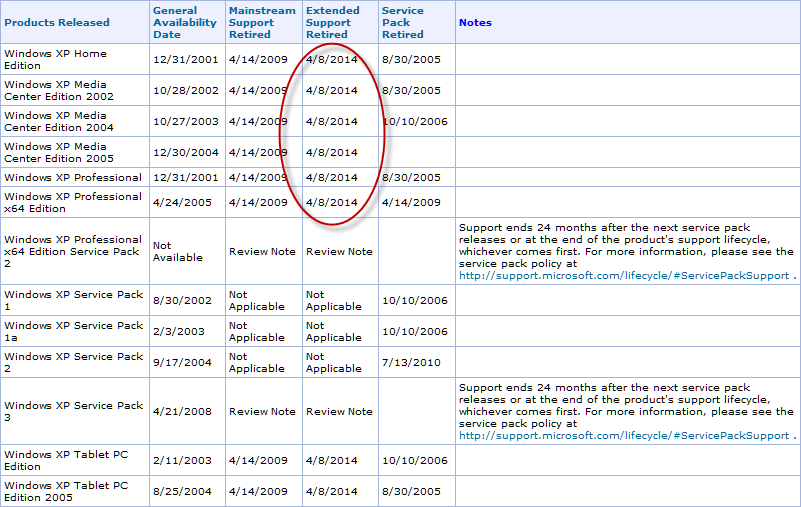Click Tablet PC Edition's 10/10/2006 retired date
Viewport: 801px width, 507px height.
[x=415, y=460]
